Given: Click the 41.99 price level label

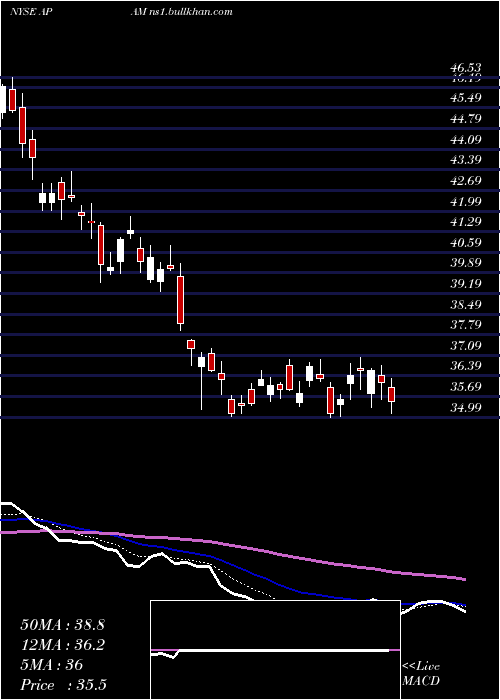Looking at the screenshot, I should 466,202.
